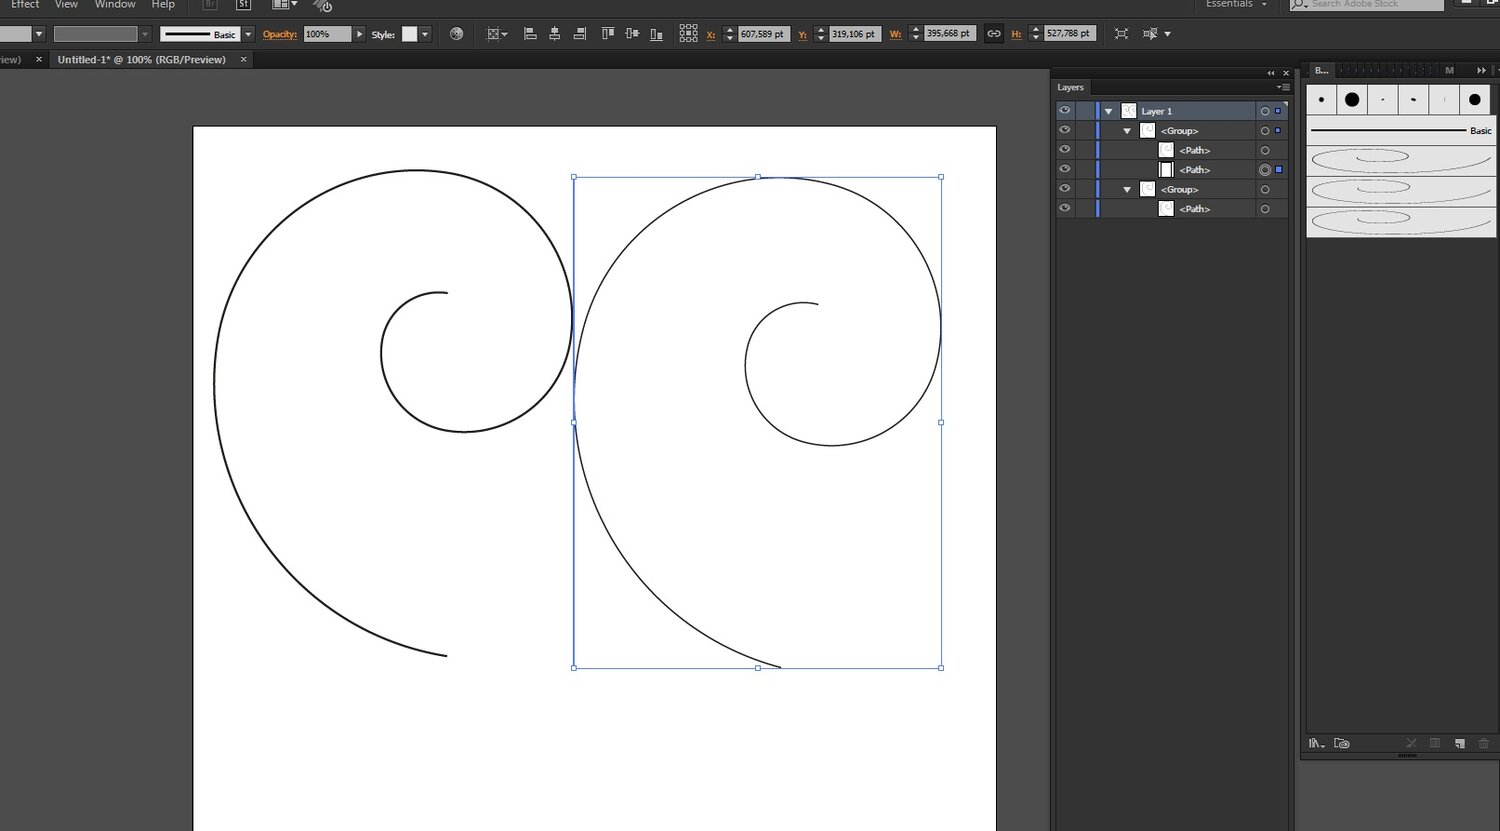Open the Window menu
1500x831 pixels.
115,5
